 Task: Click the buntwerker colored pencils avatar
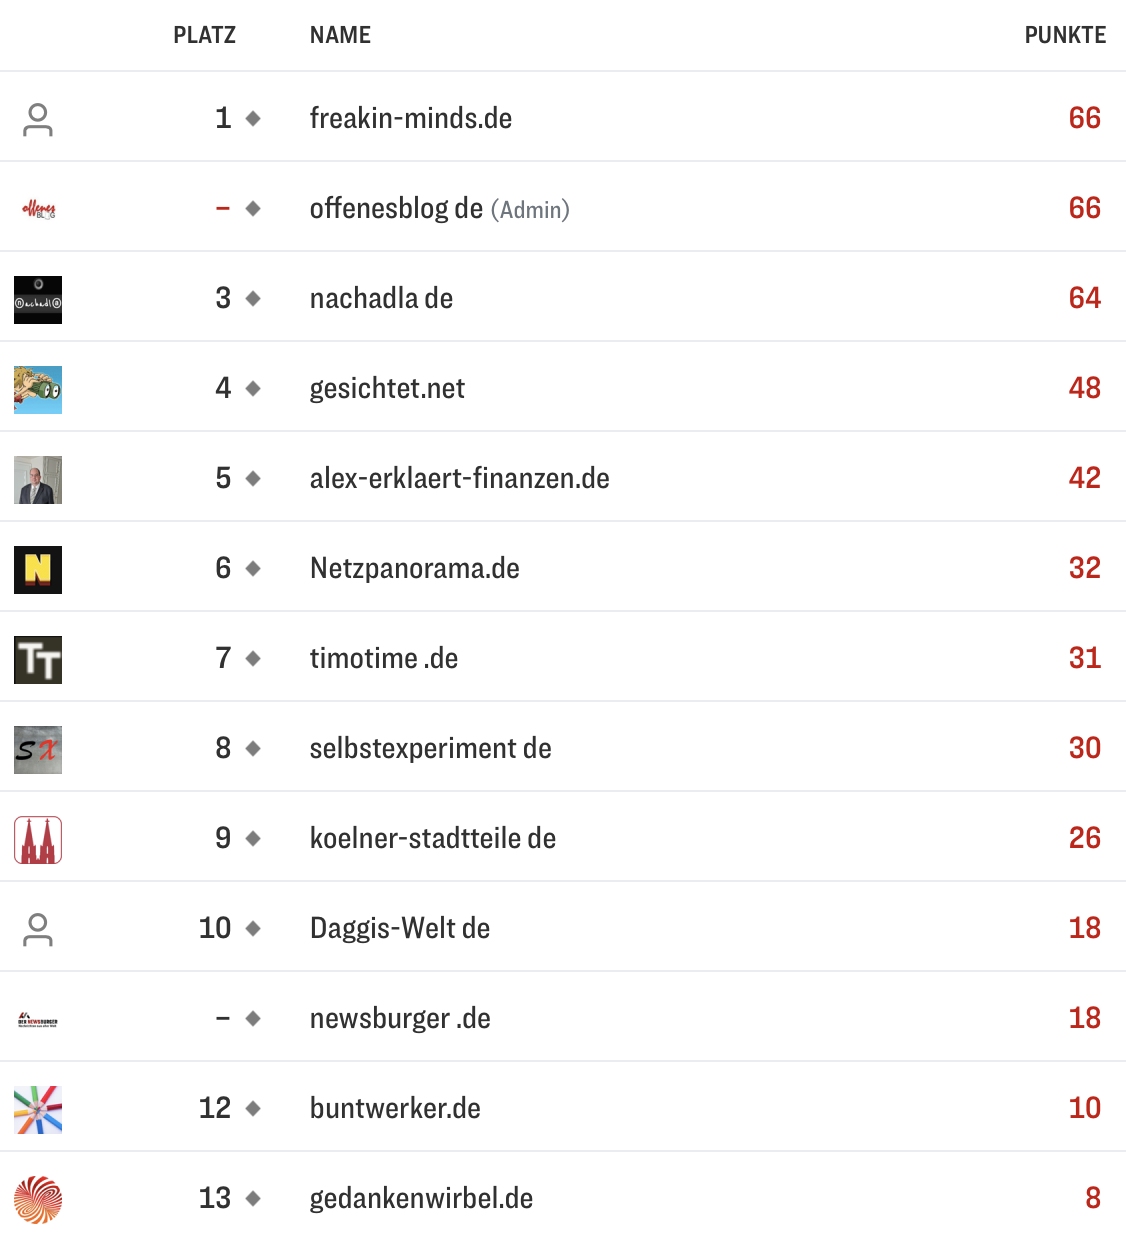point(38,1110)
